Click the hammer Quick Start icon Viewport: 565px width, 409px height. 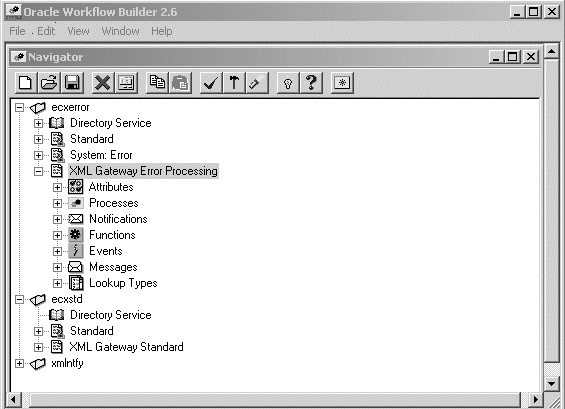click(x=234, y=83)
